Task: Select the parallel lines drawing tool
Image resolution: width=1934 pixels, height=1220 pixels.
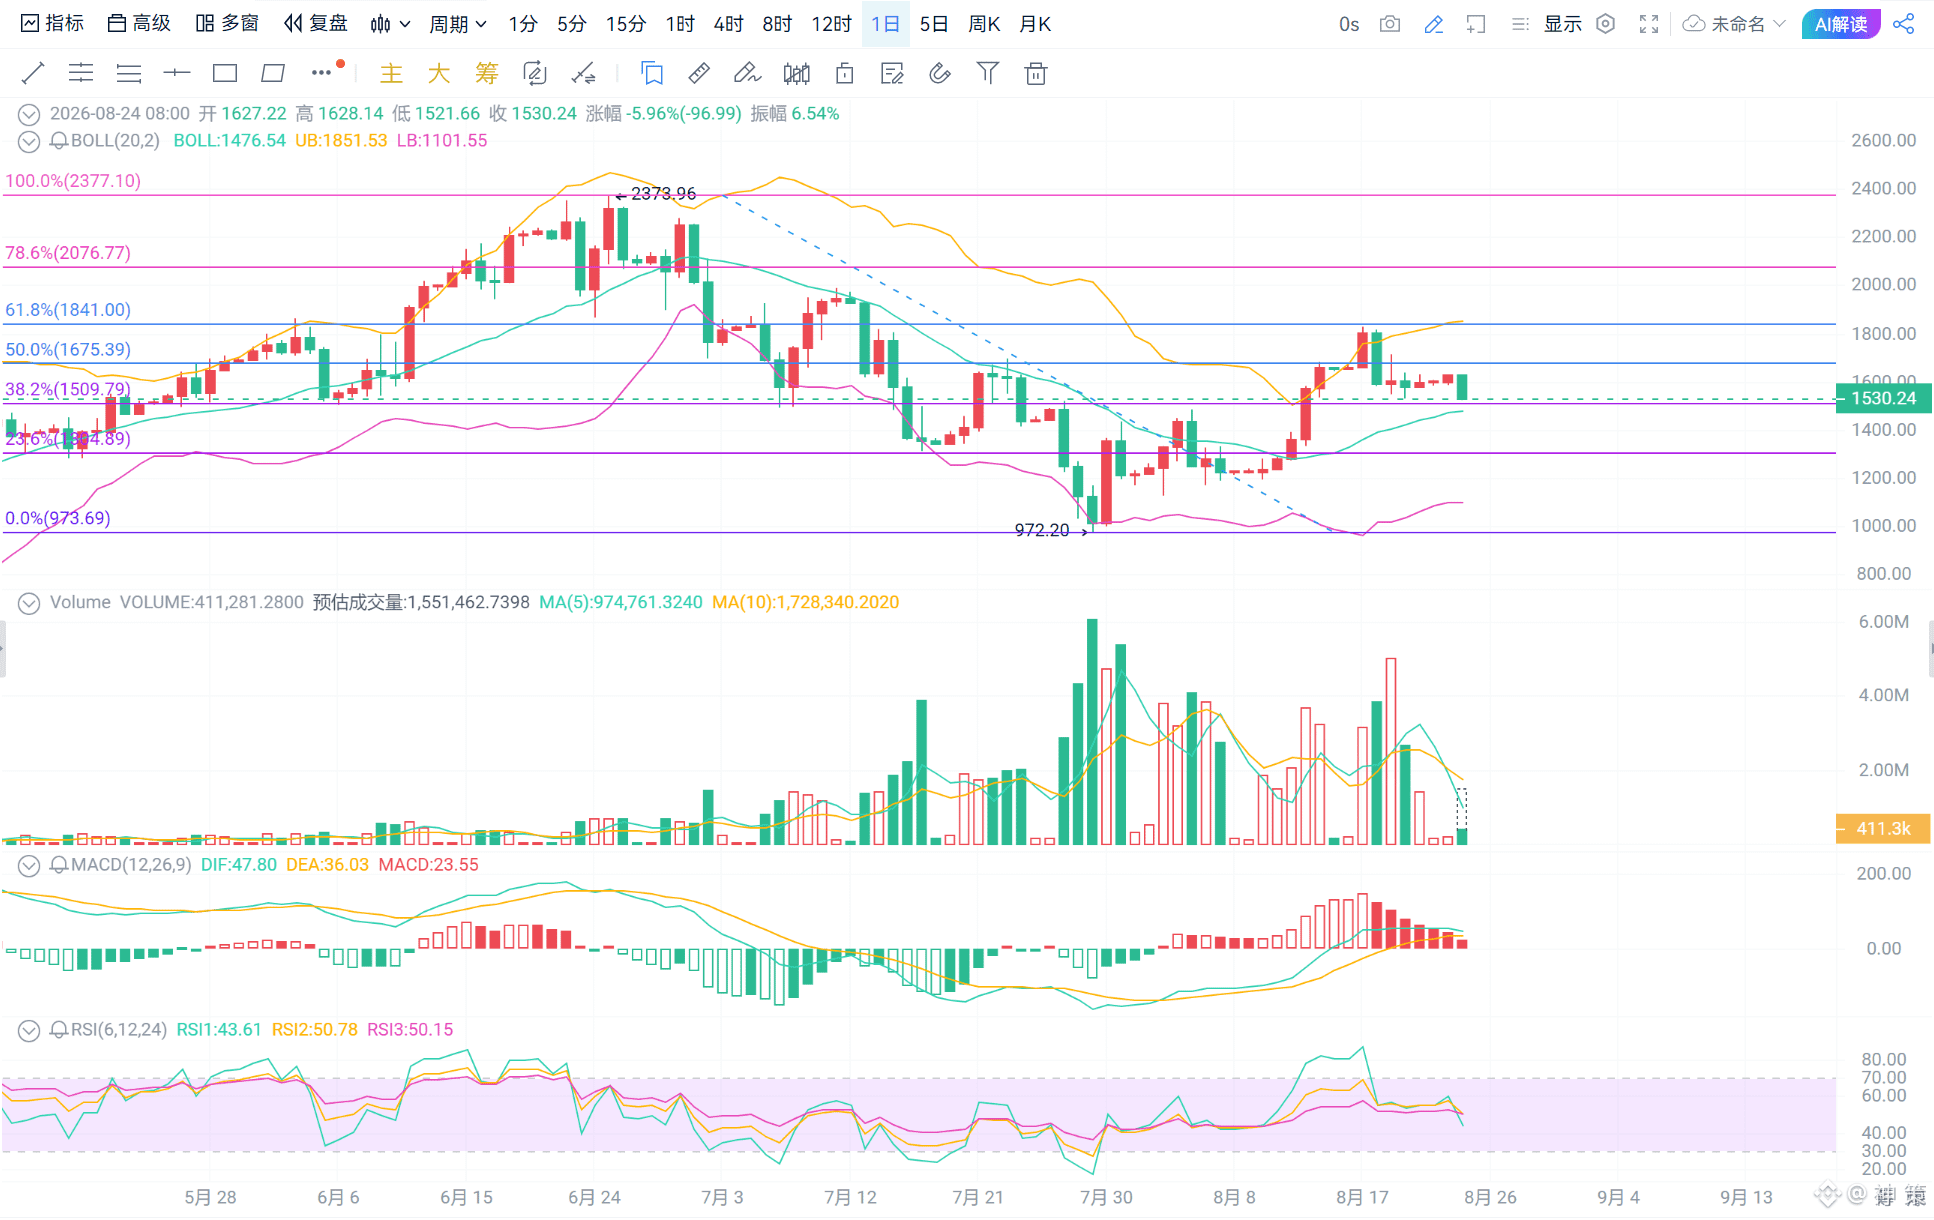Action: (x=129, y=73)
